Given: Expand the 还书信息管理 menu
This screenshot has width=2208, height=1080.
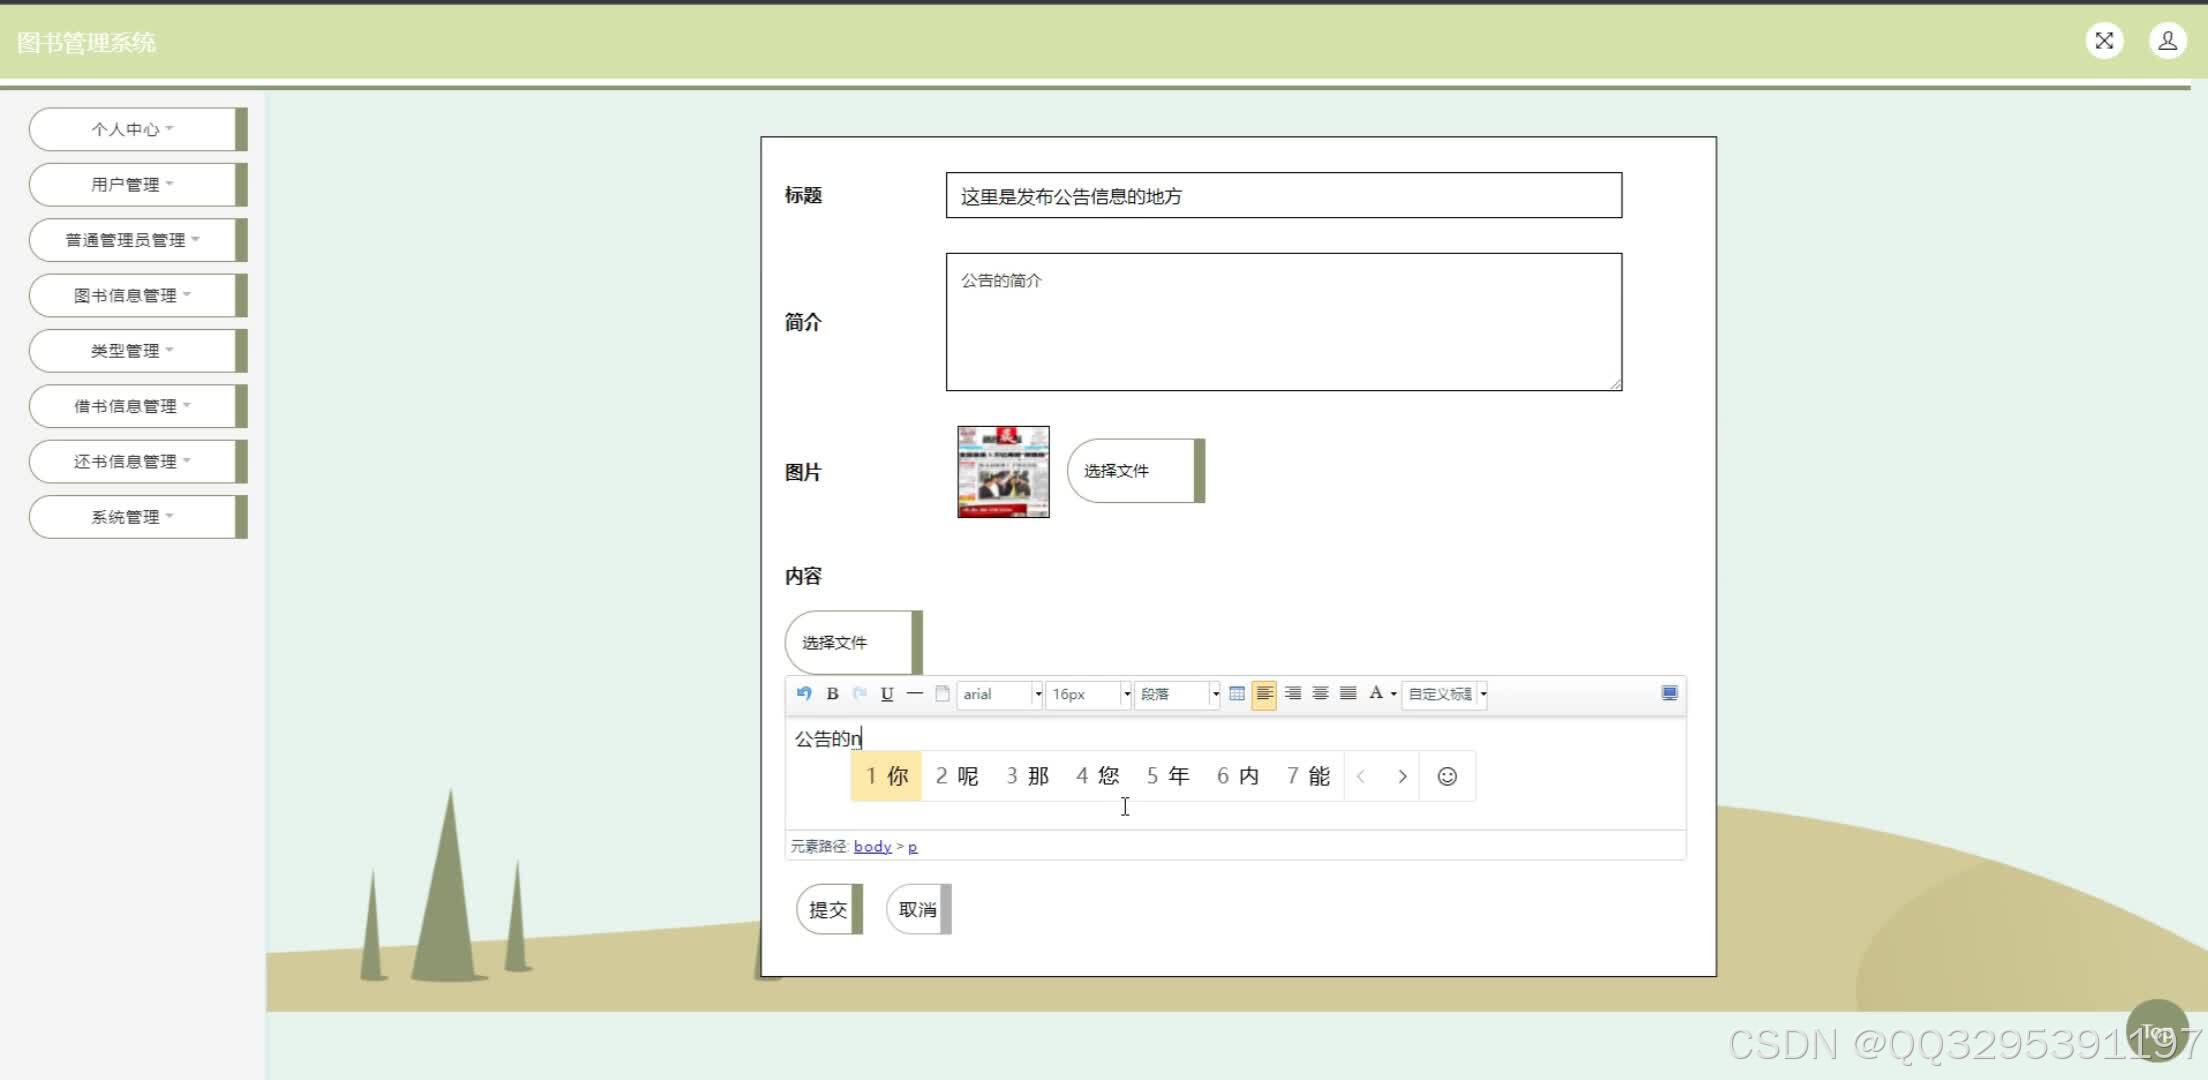Looking at the screenshot, I should coord(137,461).
